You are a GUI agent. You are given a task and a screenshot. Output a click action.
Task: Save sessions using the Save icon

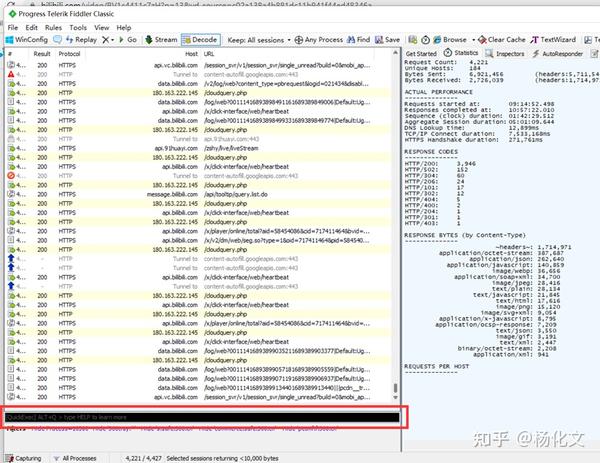pyautogui.click(x=387, y=40)
